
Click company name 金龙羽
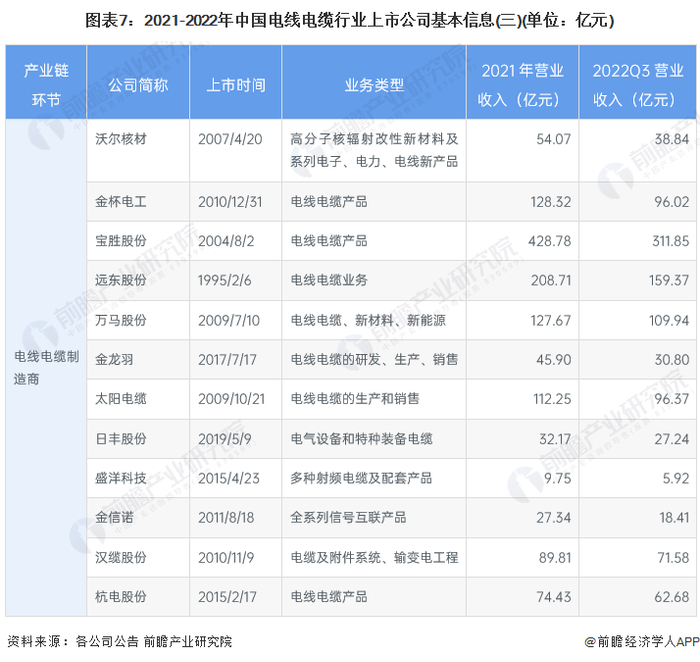114,359
